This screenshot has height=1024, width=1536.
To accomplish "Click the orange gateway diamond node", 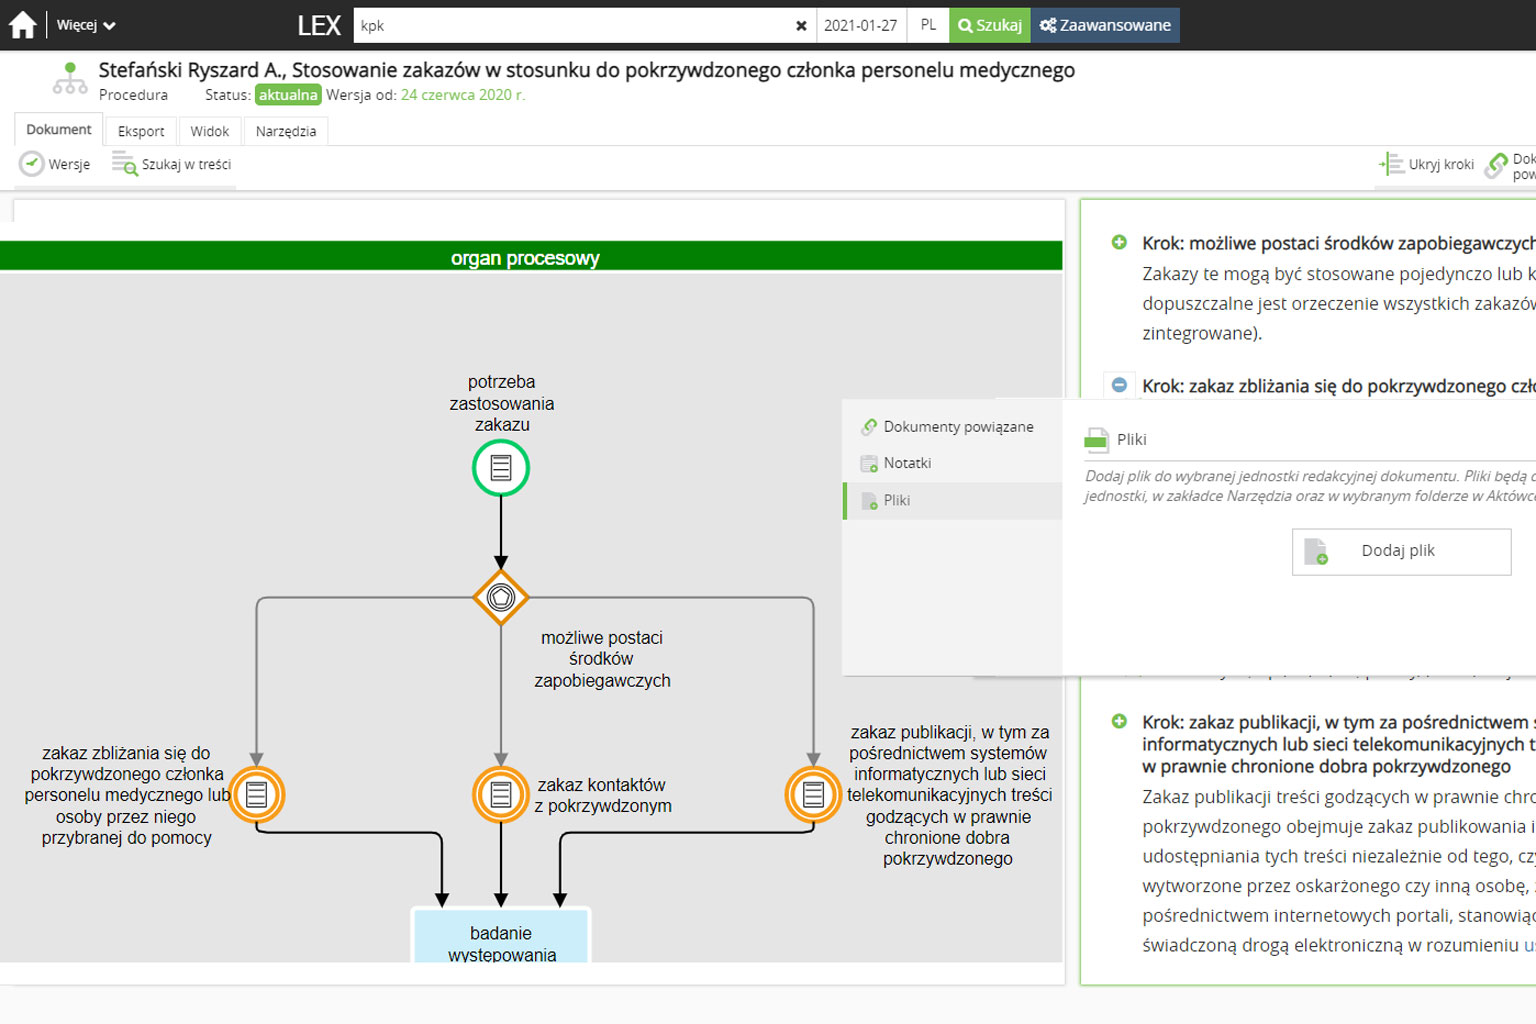I will [501, 598].
